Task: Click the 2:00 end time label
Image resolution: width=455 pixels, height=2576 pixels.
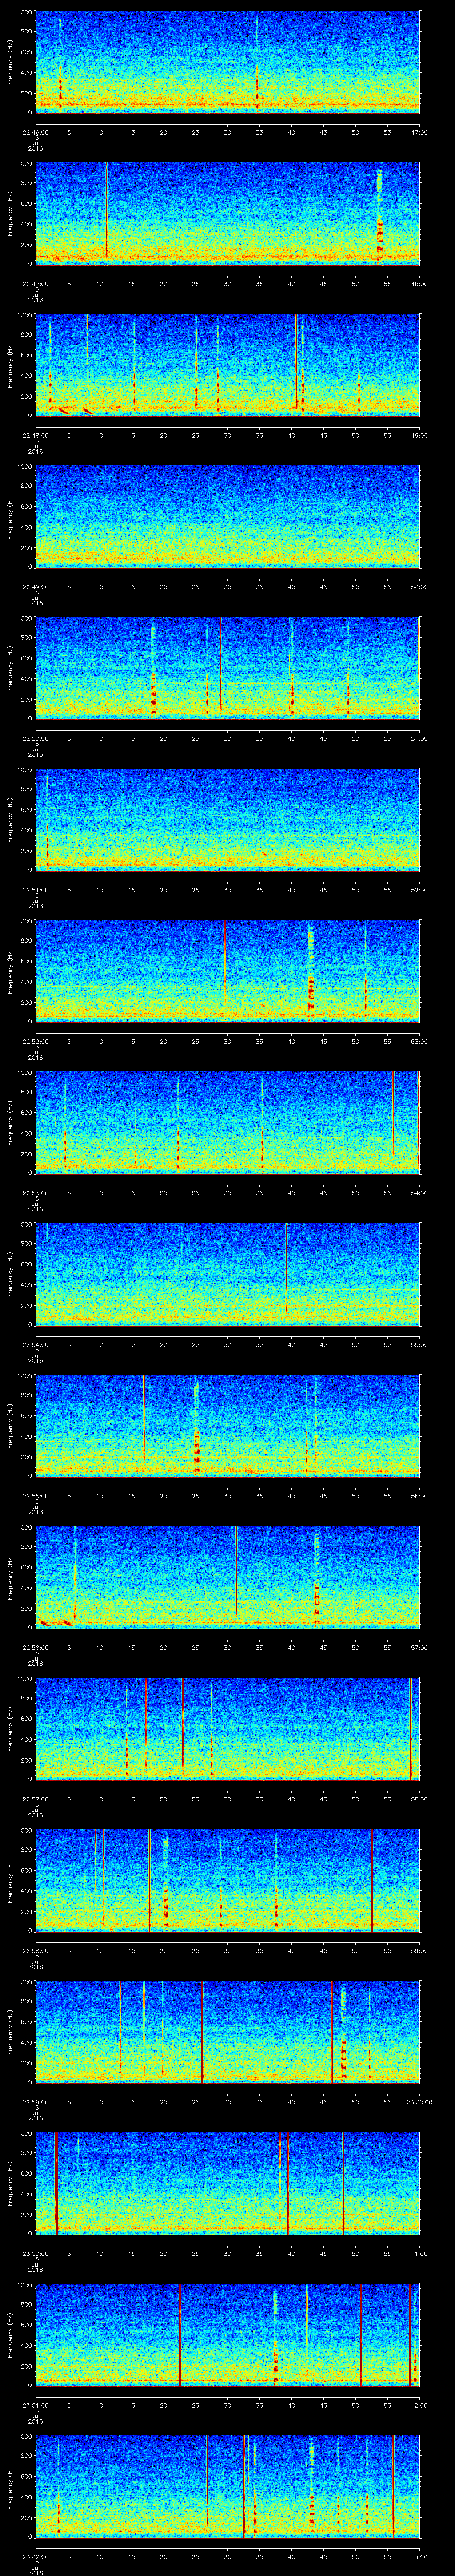Action: [x=421, y=2405]
